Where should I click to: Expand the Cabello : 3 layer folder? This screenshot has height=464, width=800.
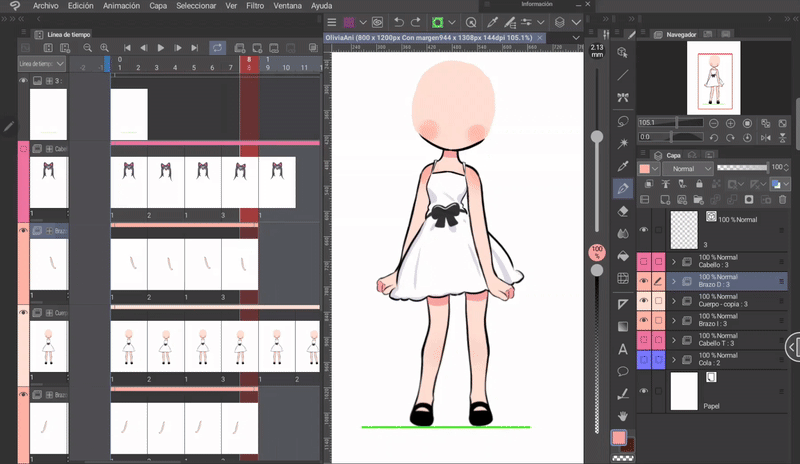(x=673, y=262)
